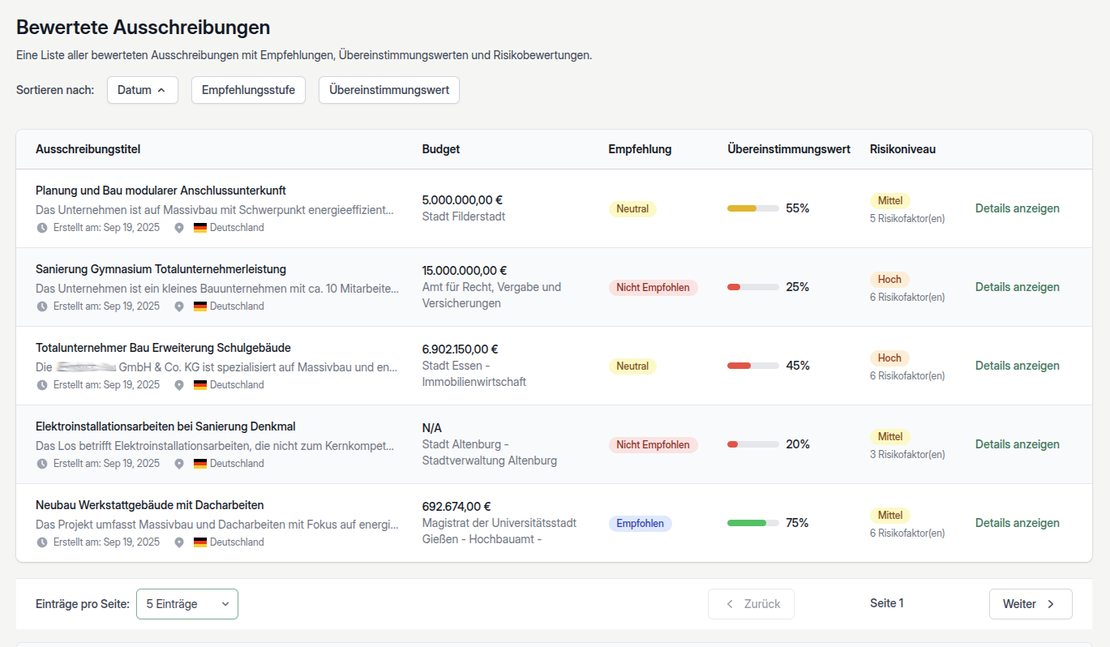Click clock icon in Totalunternehmer Bau row
This screenshot has height=647, width=1110.
click(x=42, y=385)
